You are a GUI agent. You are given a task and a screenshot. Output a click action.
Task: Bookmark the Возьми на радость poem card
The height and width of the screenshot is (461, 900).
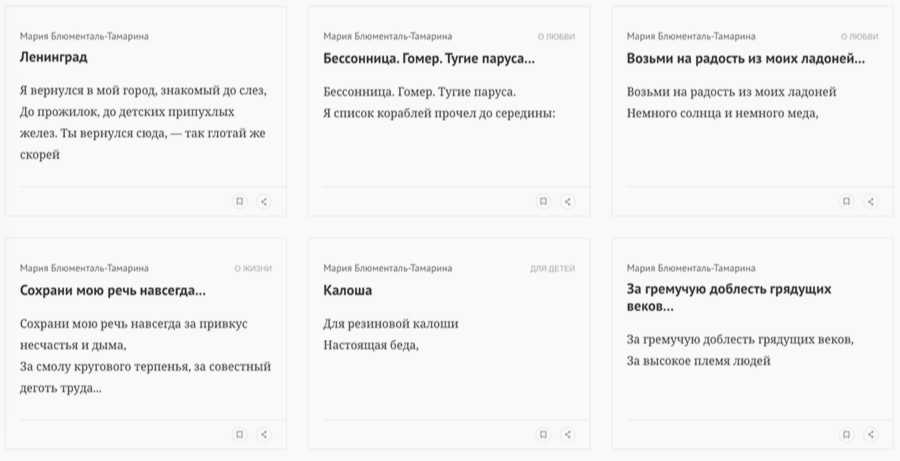(x=846, y=202)
